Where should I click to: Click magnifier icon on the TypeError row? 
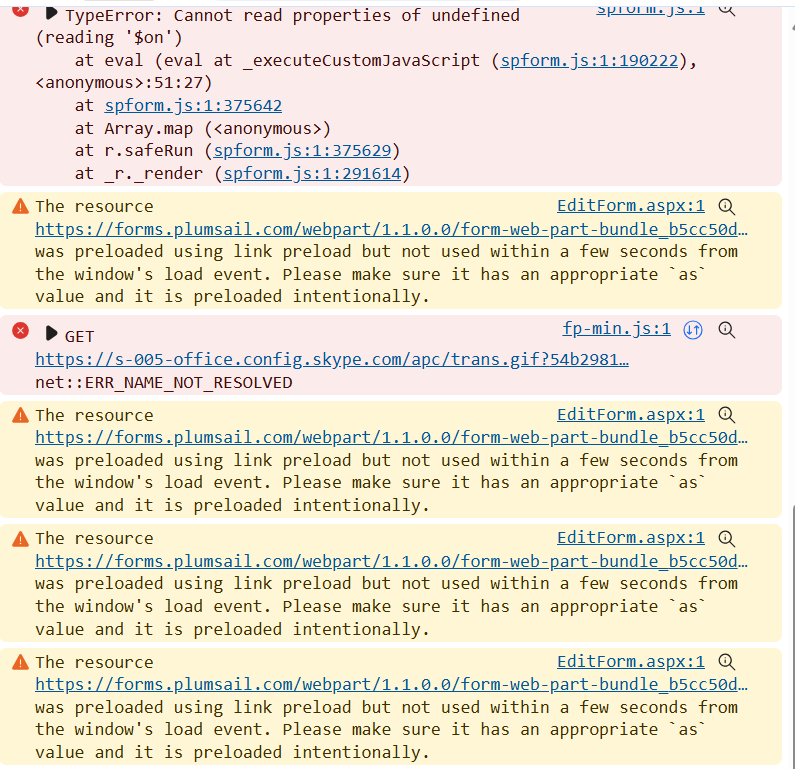click(x=727, y=8)
